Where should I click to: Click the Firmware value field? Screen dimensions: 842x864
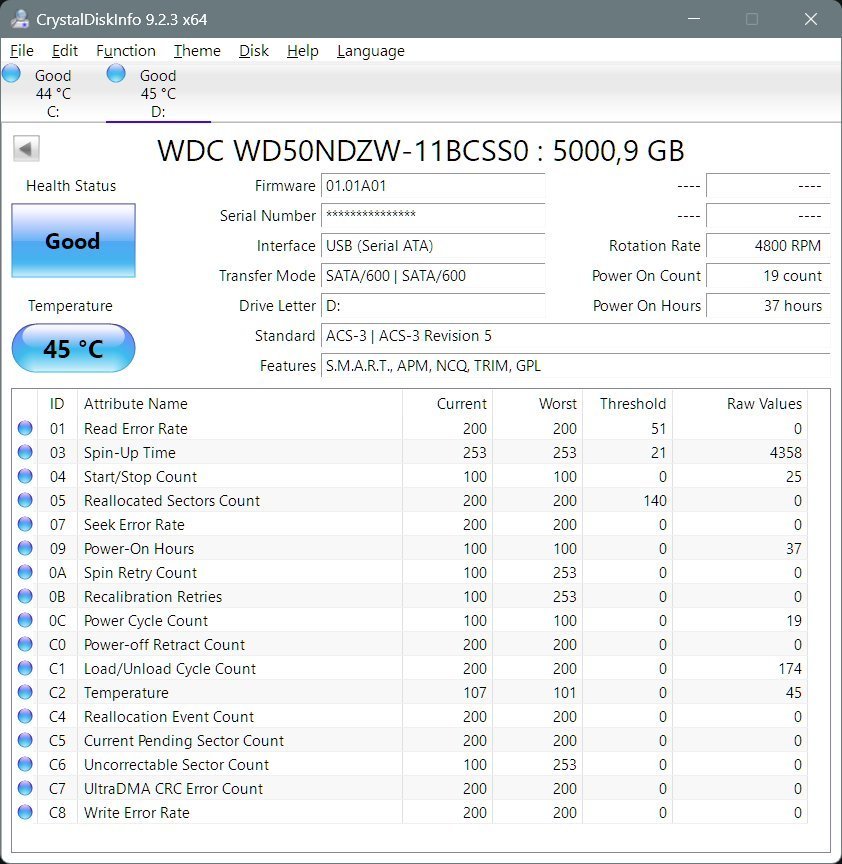tap(433, 186)
